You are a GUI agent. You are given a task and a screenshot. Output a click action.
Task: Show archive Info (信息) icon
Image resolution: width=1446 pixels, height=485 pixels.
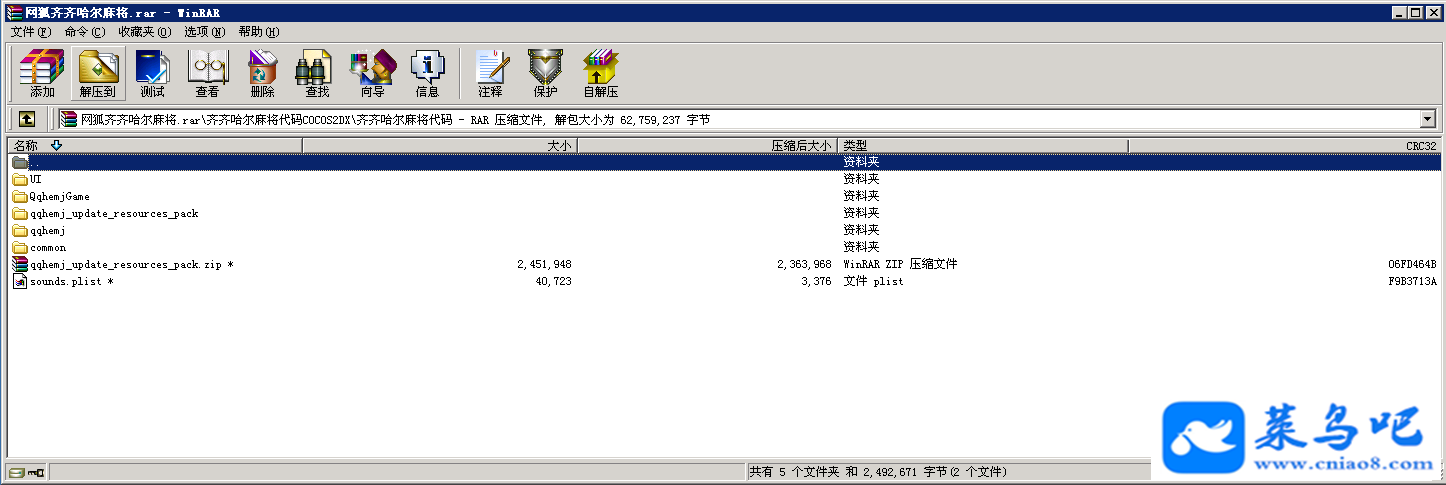[x=427, y=74]
